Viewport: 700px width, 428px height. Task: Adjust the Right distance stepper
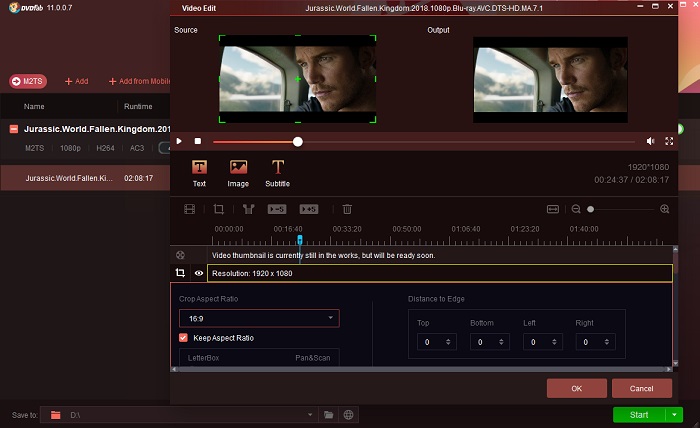coord(607,342)
